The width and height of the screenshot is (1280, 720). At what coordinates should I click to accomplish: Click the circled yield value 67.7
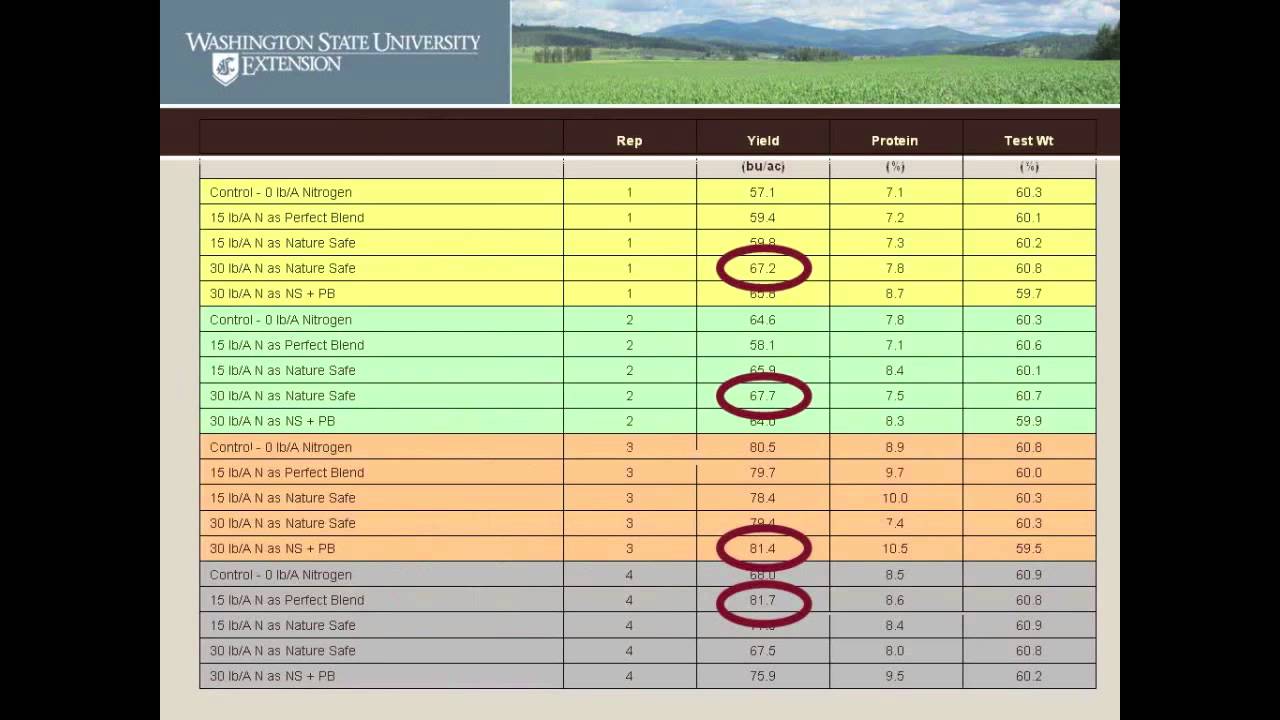point(763,396)
